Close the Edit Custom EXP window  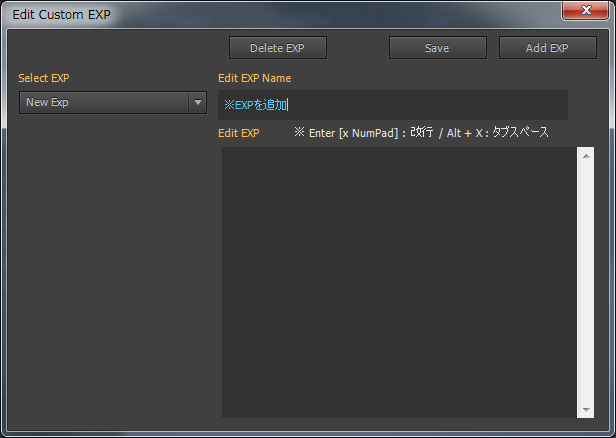[585, 10]
